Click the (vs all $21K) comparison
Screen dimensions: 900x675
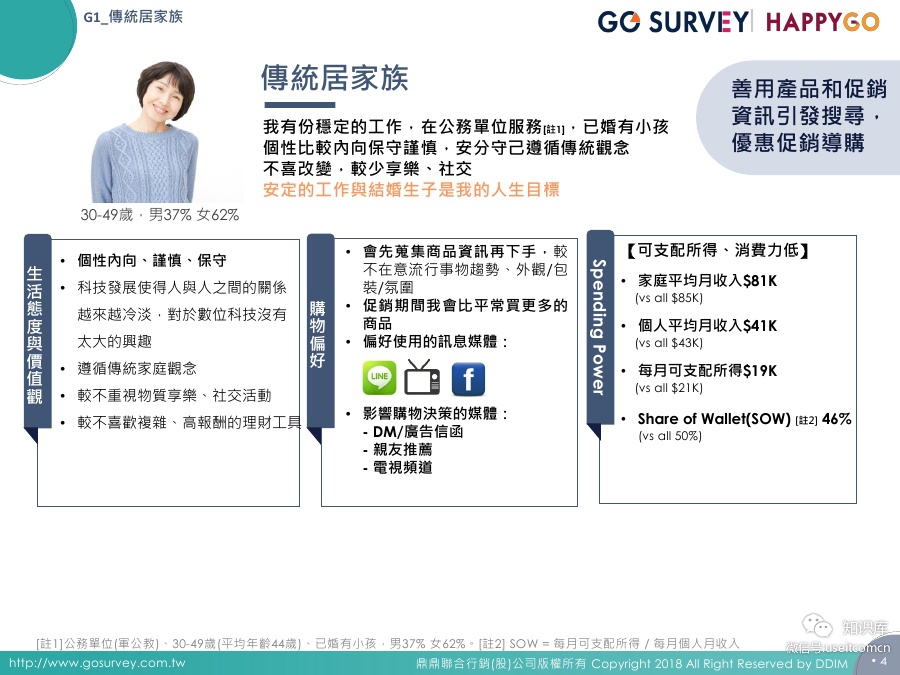(669, 387)
